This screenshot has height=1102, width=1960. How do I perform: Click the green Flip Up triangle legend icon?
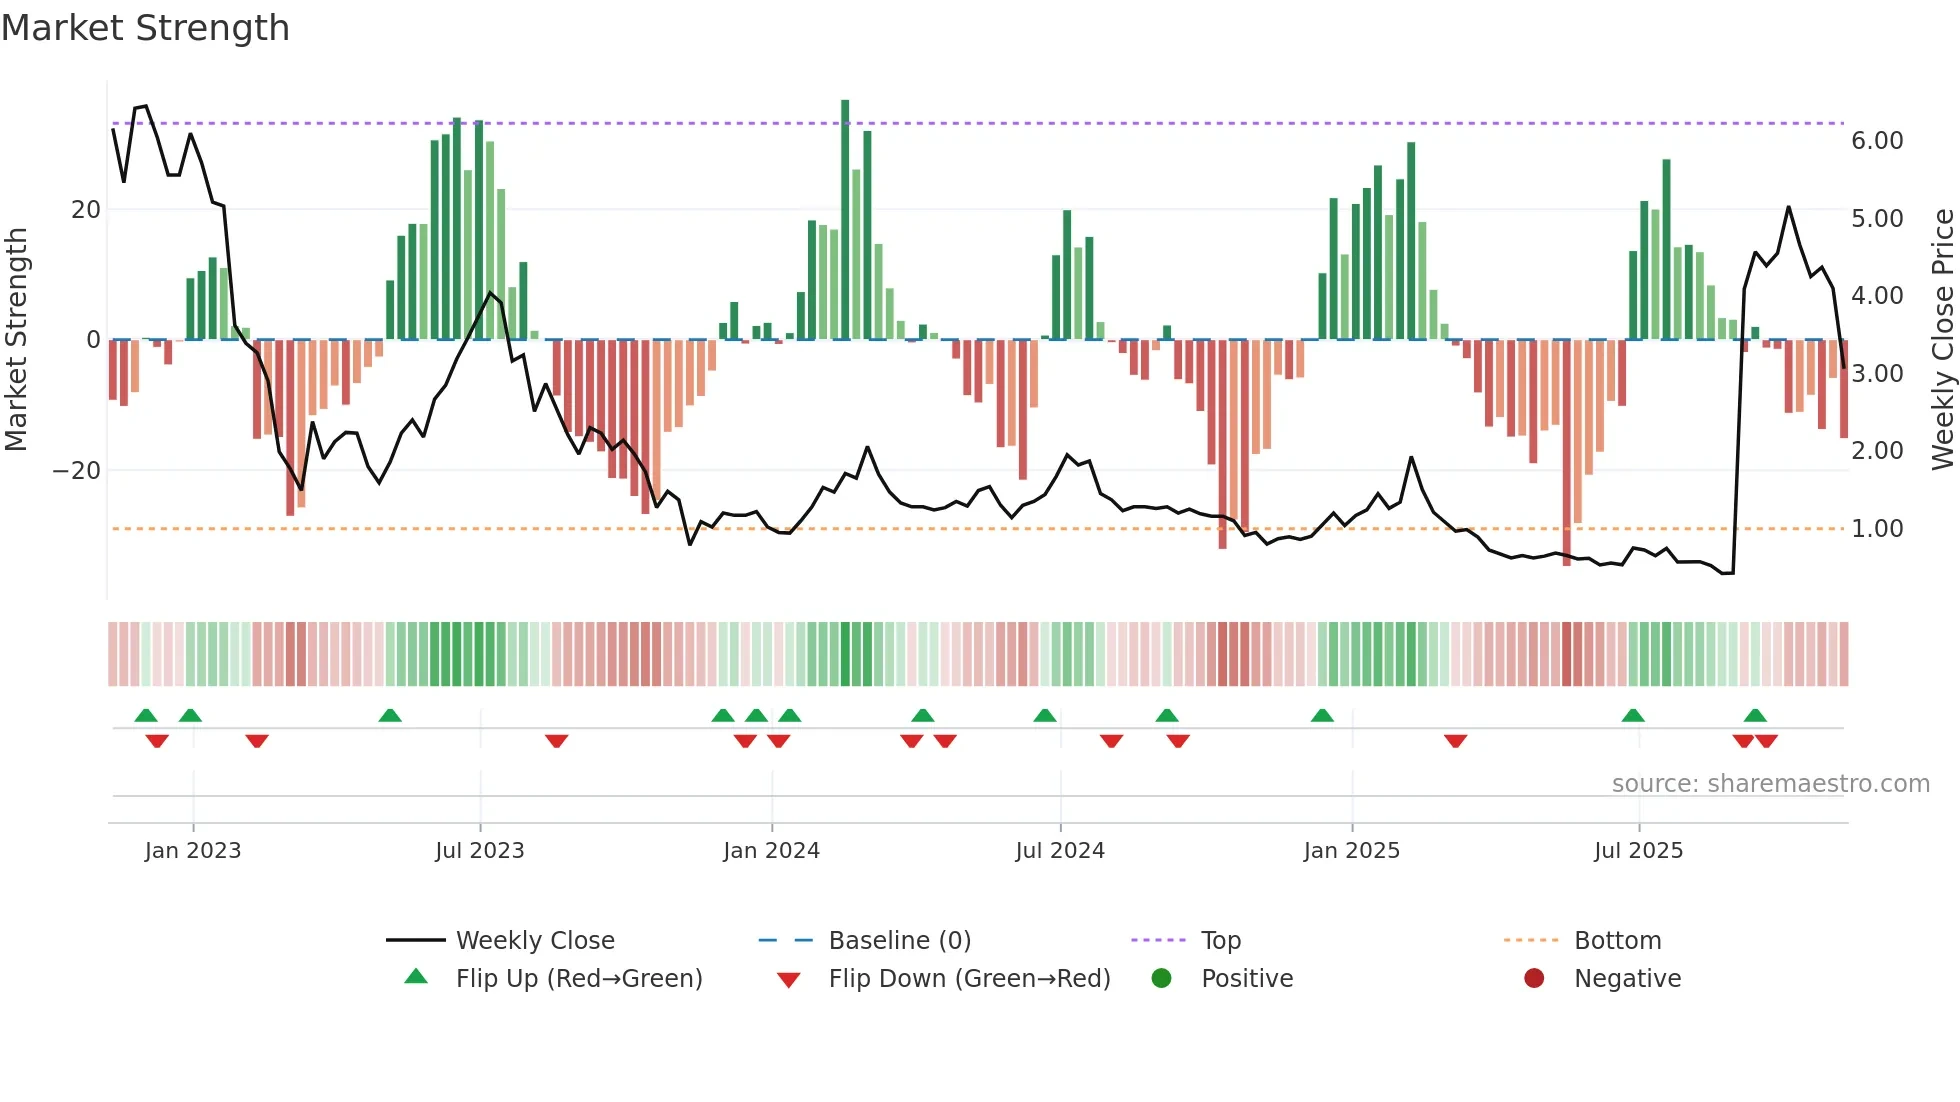[x=416, y=976]
